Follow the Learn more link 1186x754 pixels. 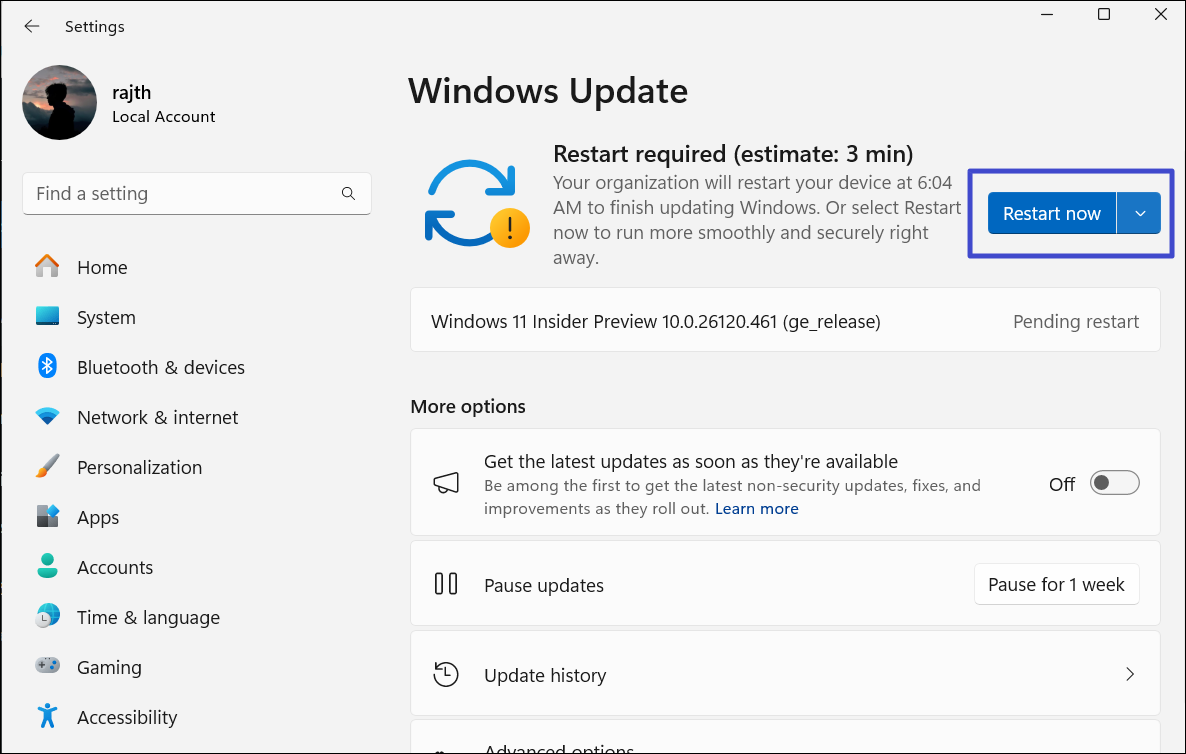click(756, 509)
